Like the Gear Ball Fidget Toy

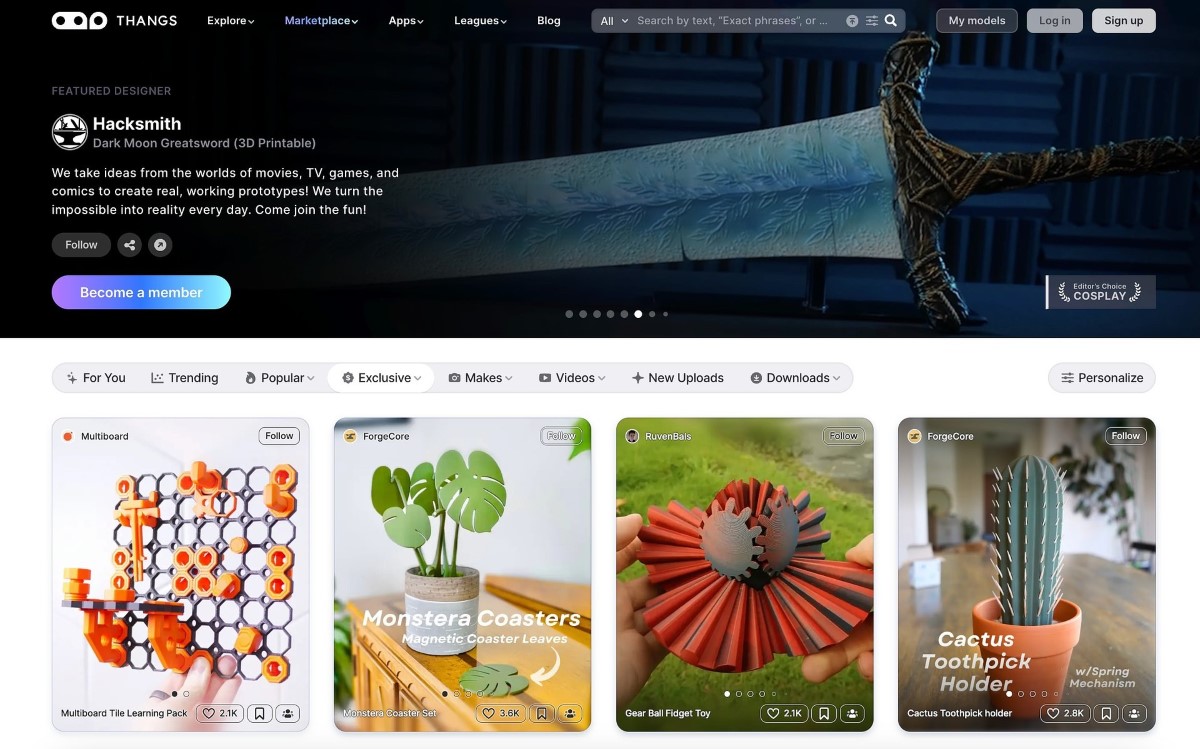point(784,713)
